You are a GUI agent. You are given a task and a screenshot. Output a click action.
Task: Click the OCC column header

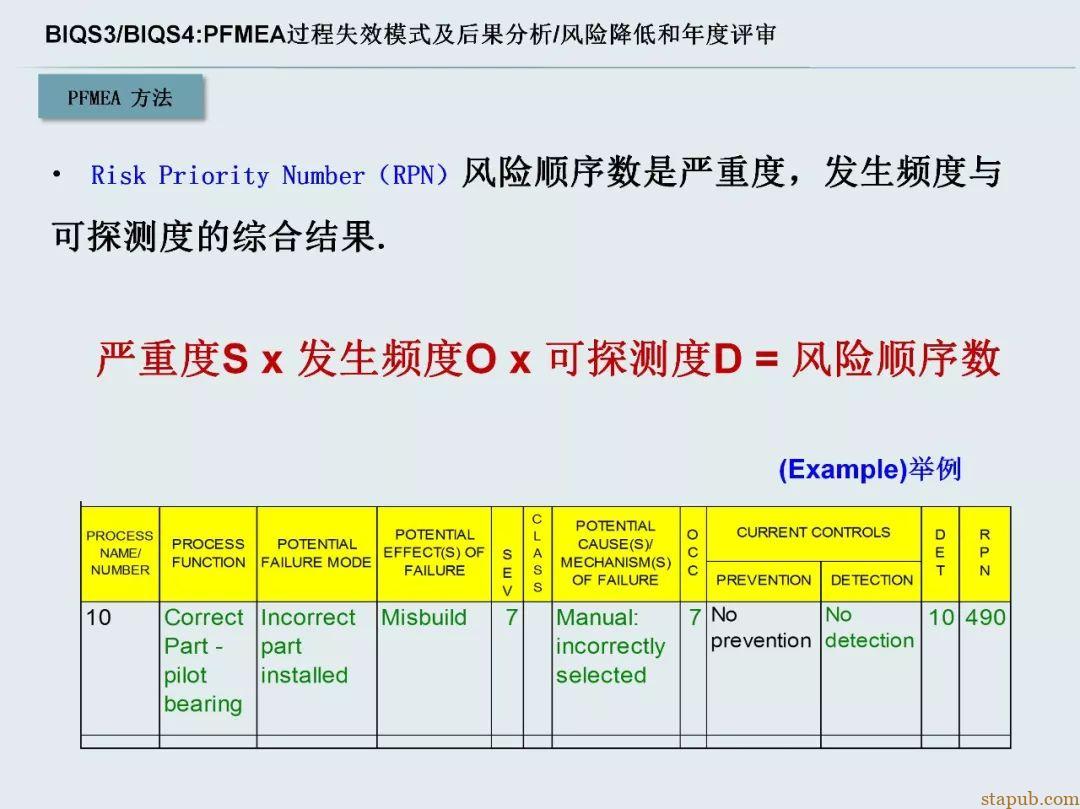(693, 554)
